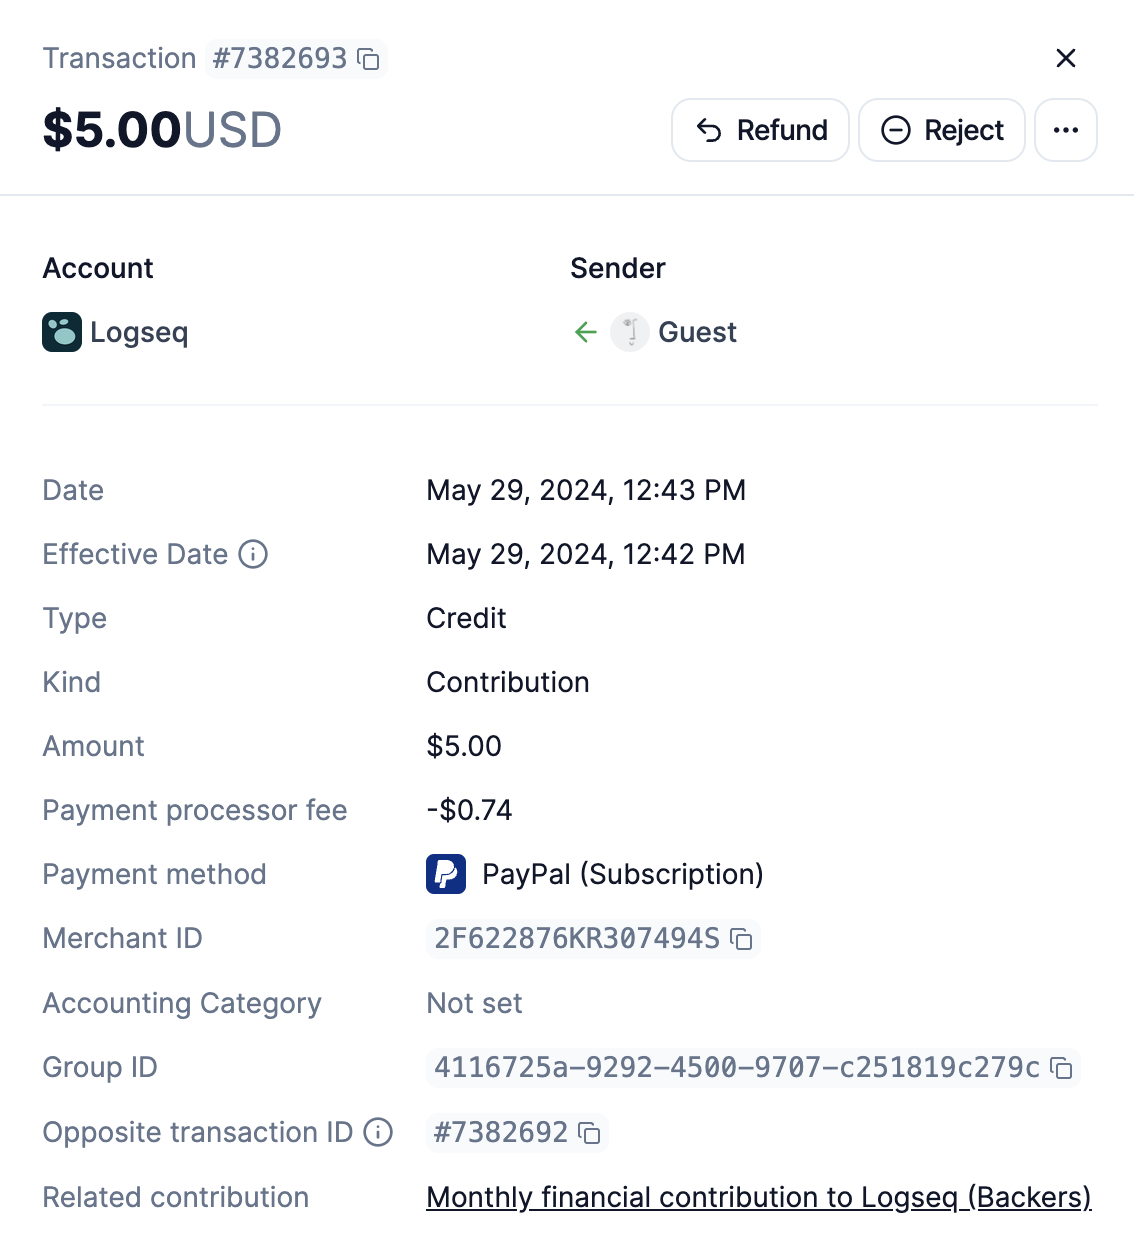Click the Merchant ID code 2F622876KR307494S
Screen dimensions: 1134x1244
point(576,938)
